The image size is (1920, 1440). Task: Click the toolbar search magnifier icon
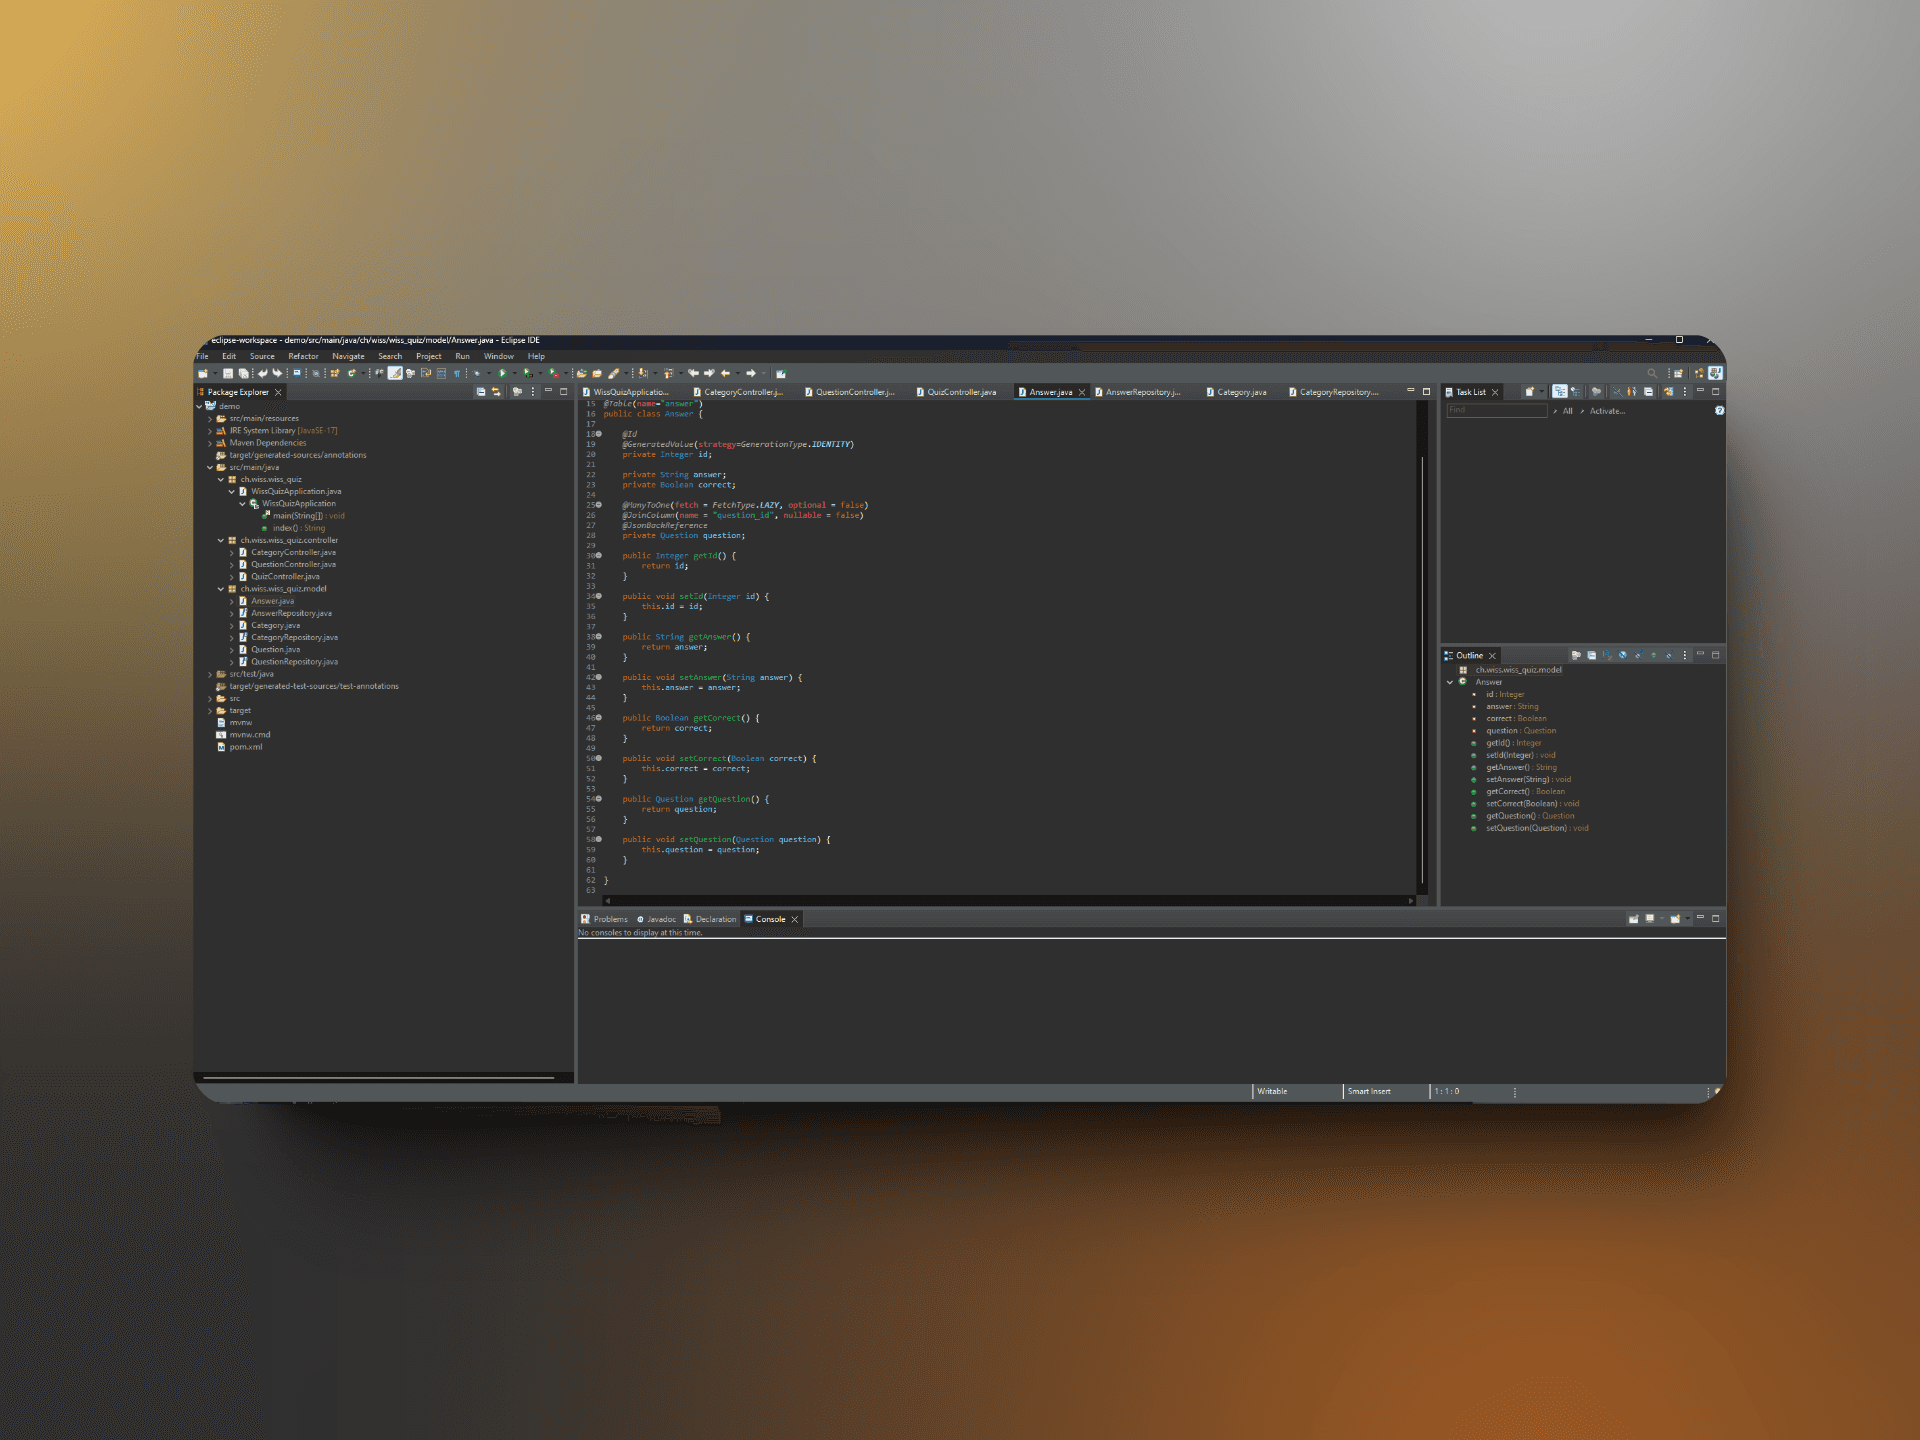point(1652,373)
